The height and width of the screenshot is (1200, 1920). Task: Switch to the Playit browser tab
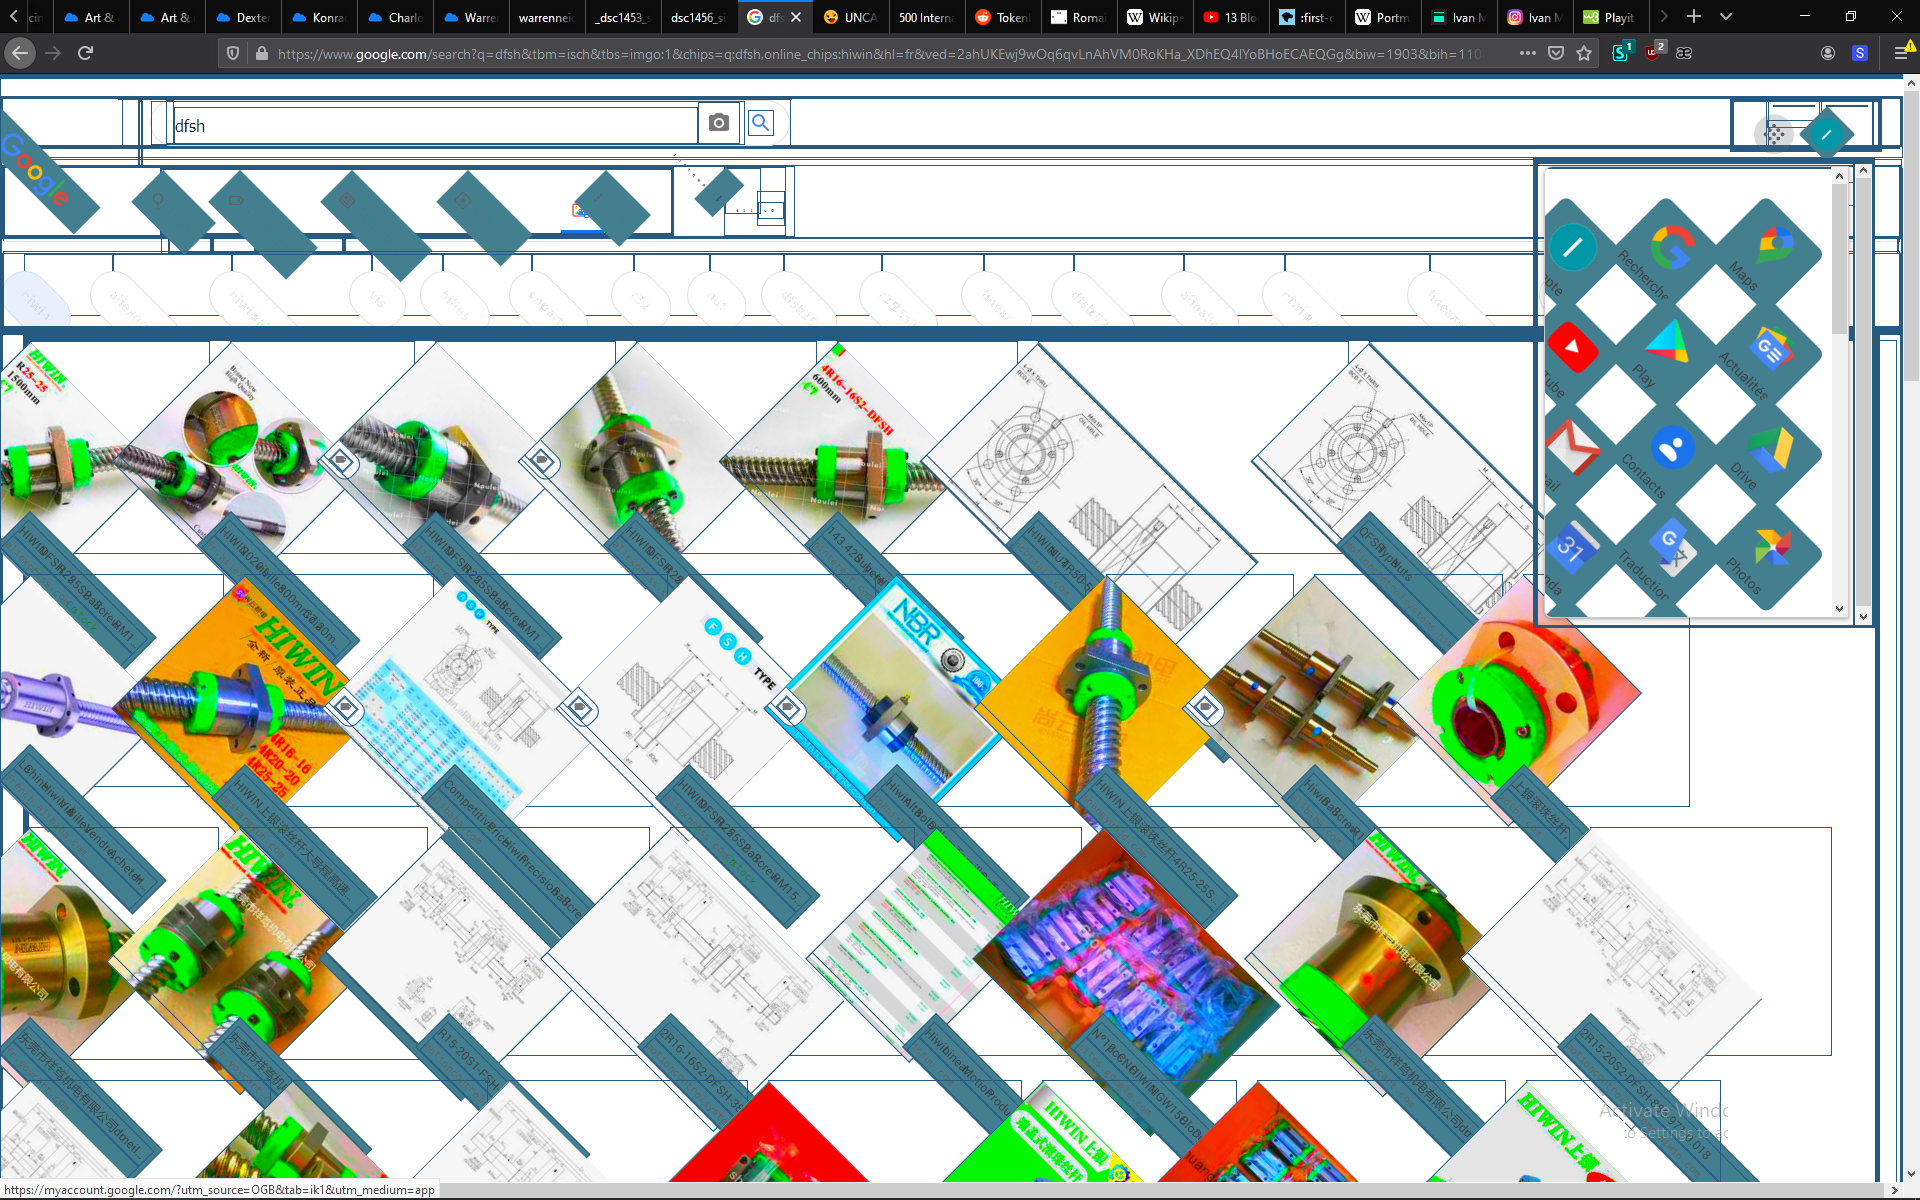1610,17
